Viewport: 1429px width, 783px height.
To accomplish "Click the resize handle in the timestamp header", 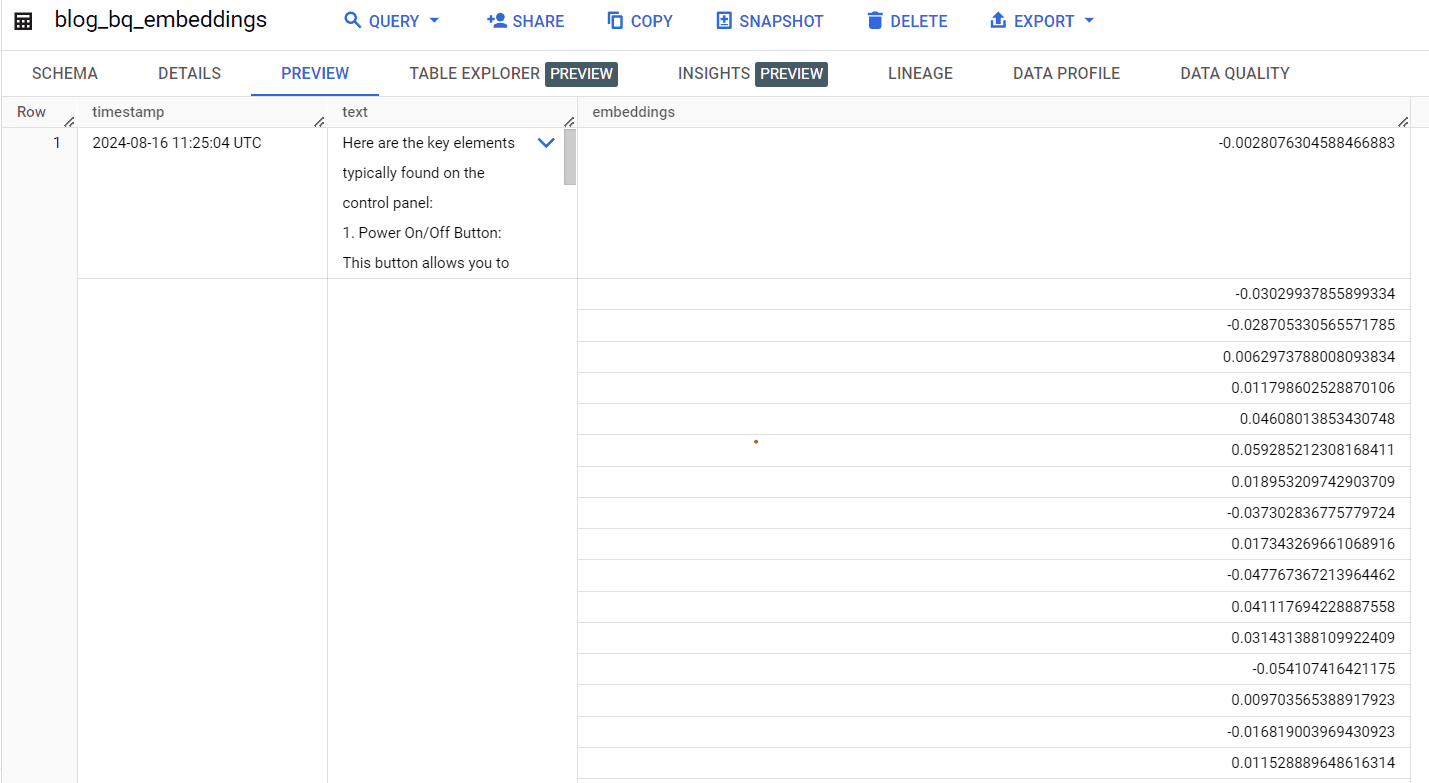I will click(x=319, y=120).
